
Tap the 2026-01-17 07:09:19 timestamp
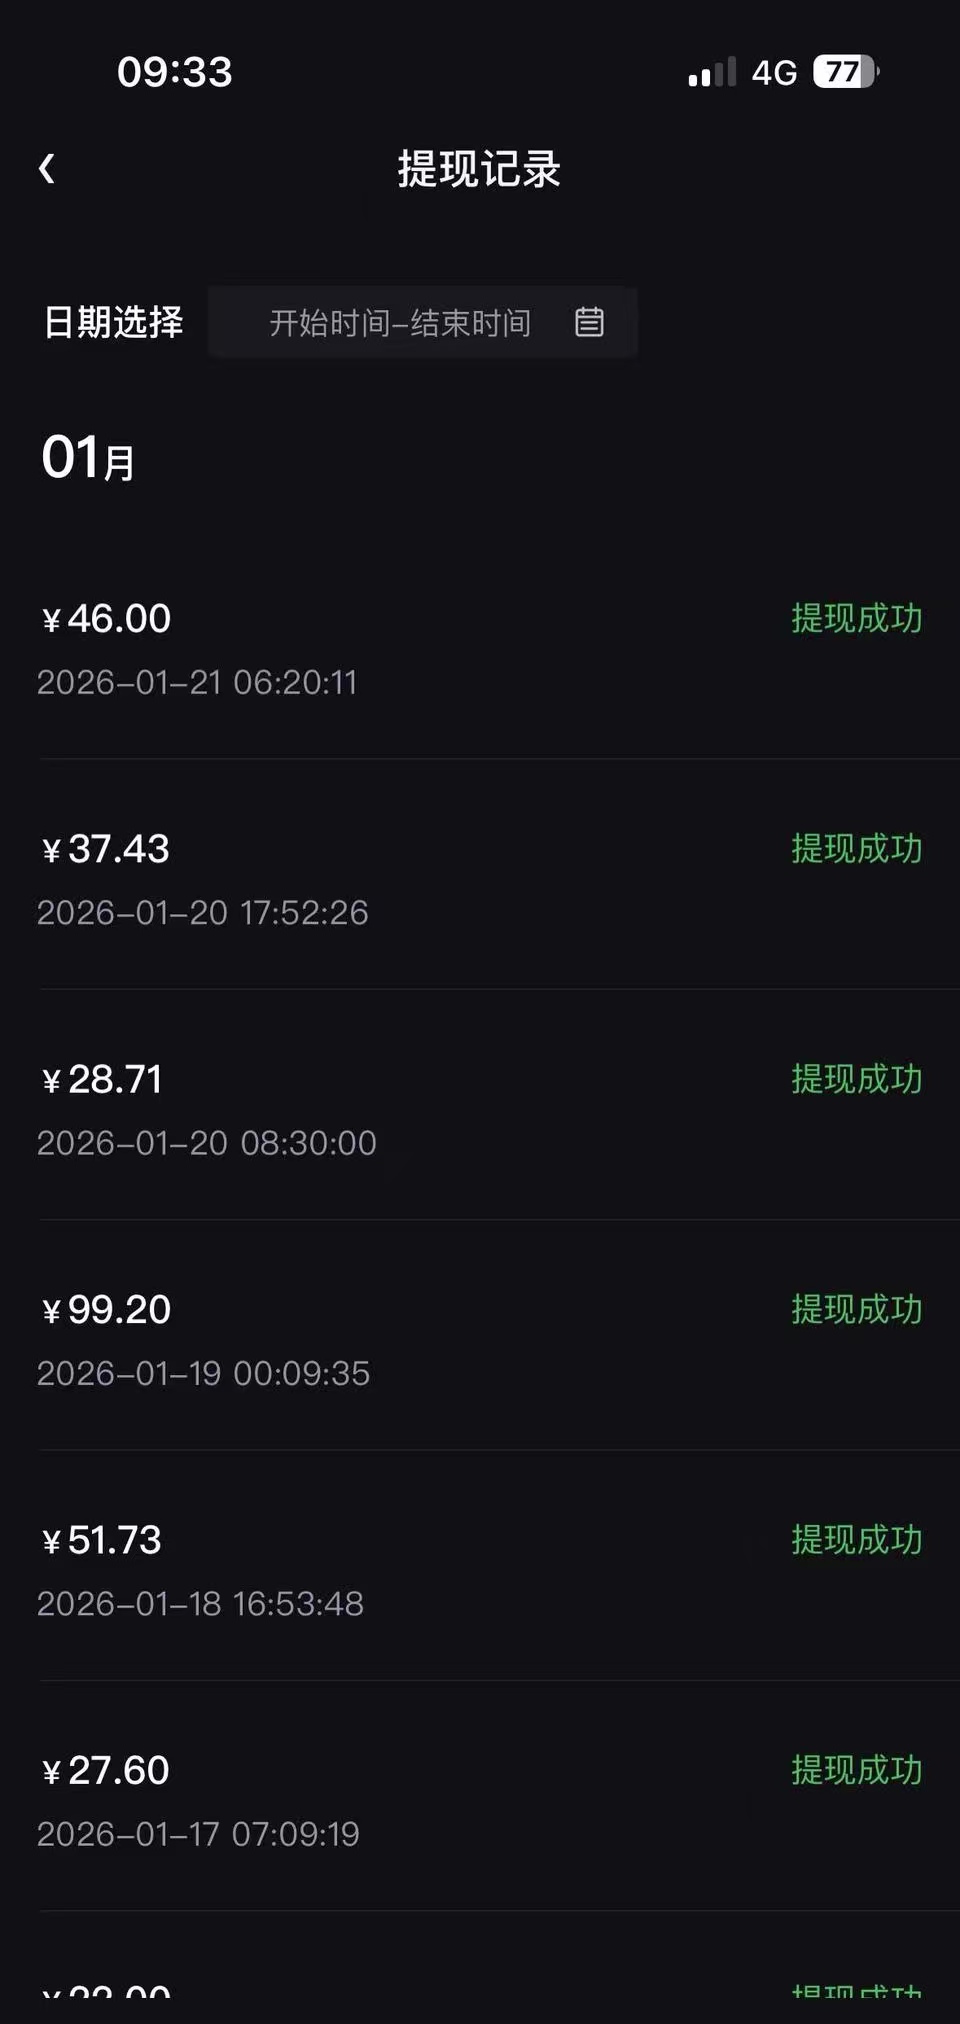coord(198,1834)
